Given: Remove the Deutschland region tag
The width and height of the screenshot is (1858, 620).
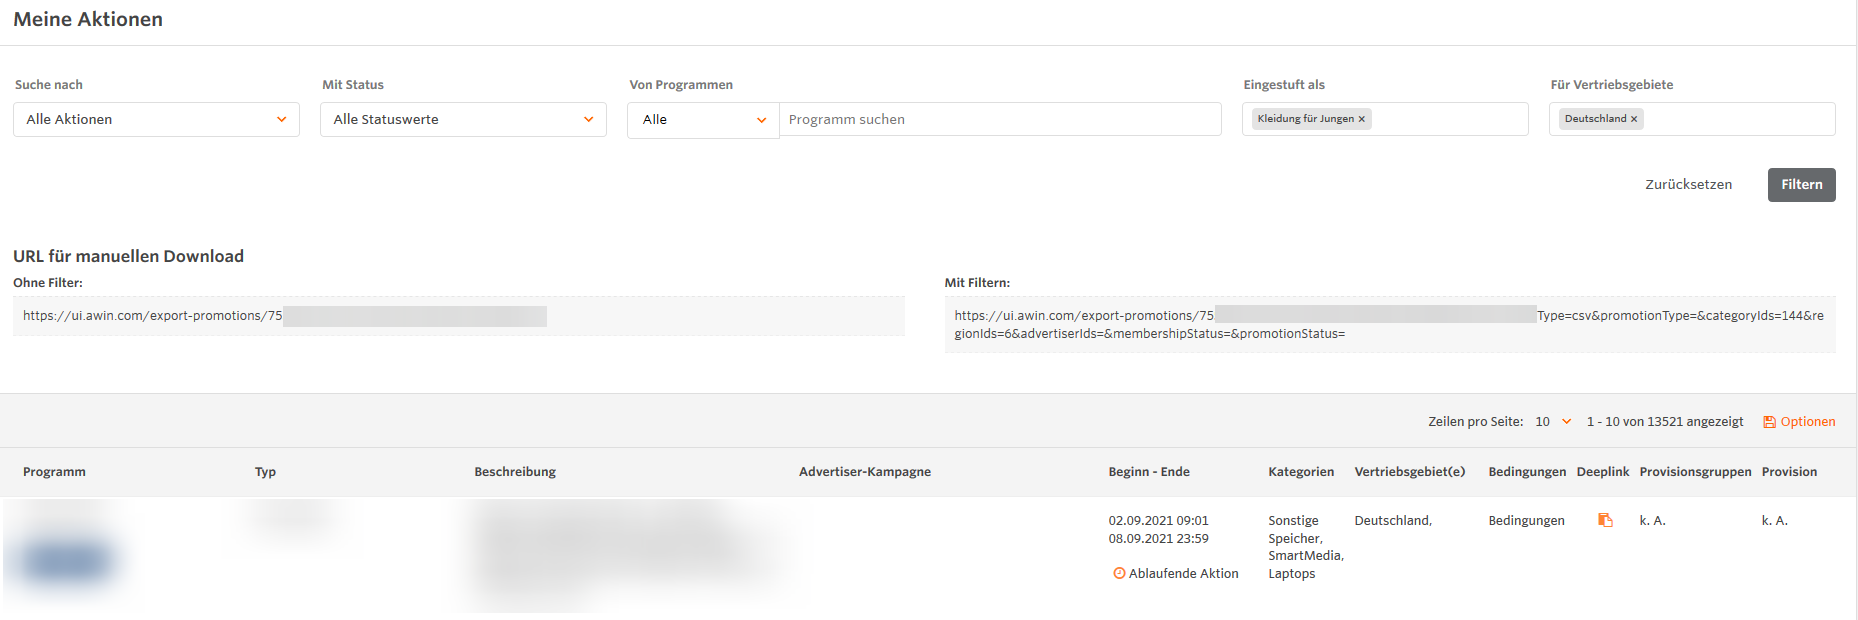Looking at the screenshot, I should click(x=1634, y=119).
